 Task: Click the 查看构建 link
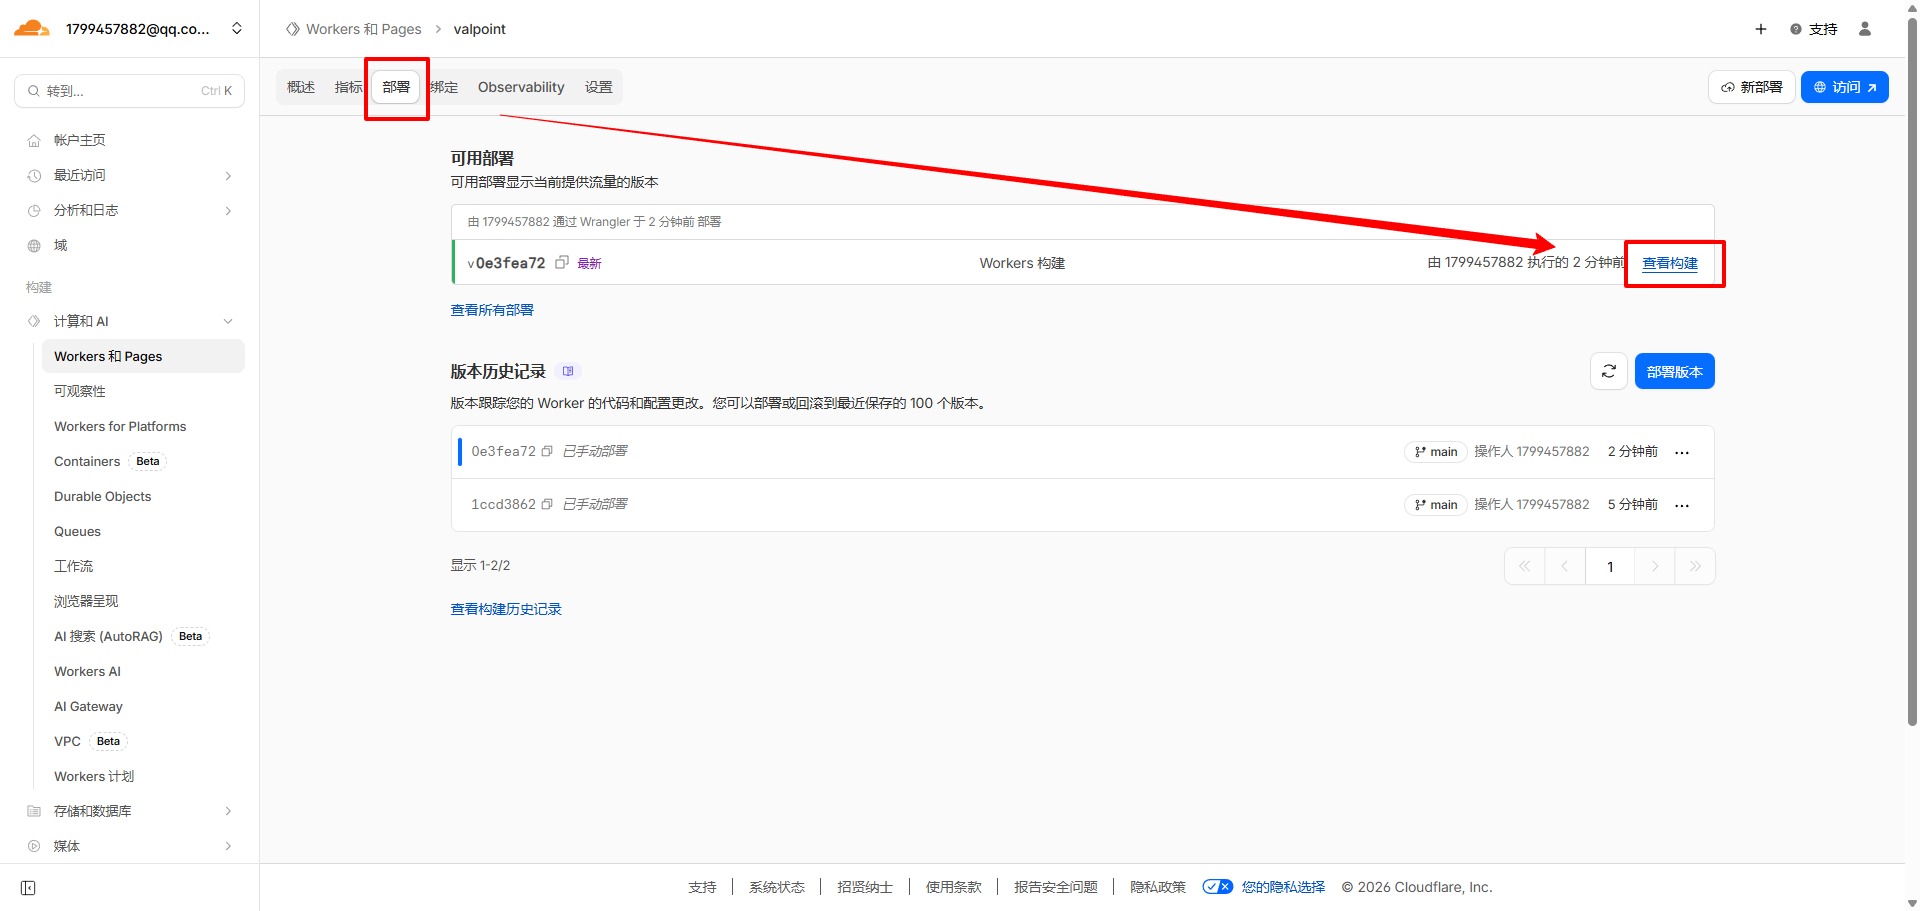pos(1670,263)
